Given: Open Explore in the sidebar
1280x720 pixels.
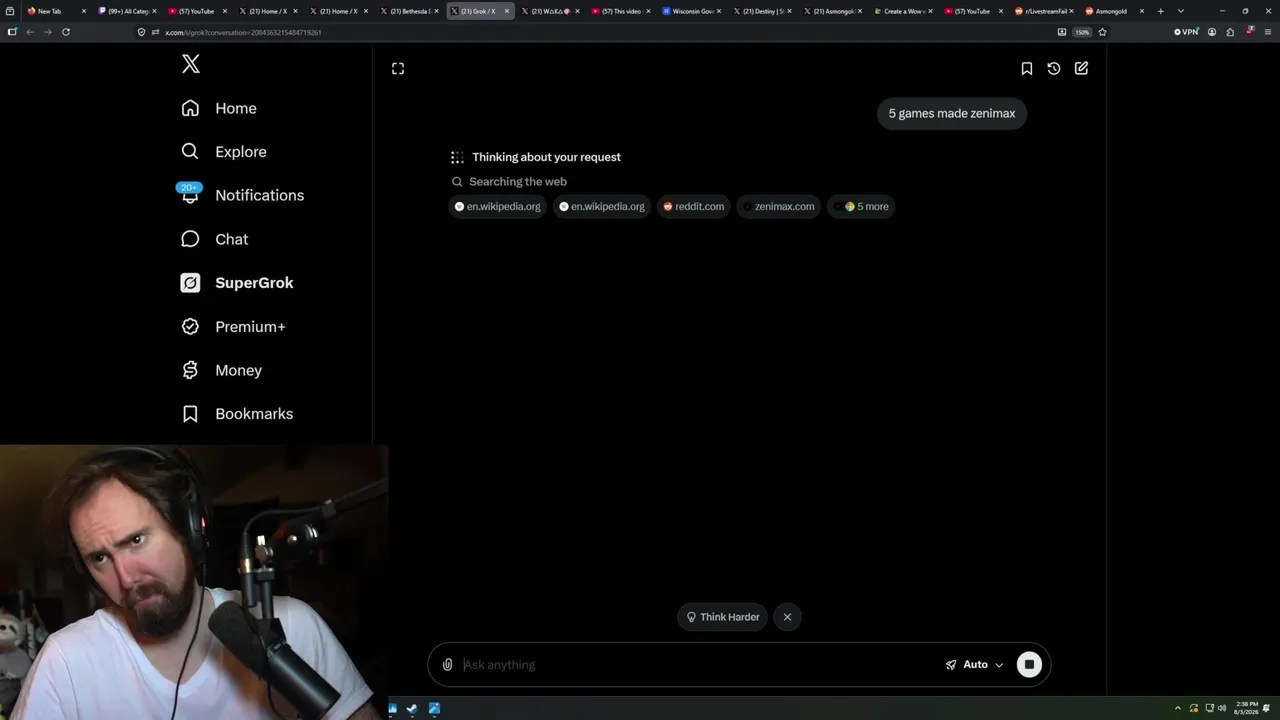Looking at the screenshot, I should tap(224, 152).
